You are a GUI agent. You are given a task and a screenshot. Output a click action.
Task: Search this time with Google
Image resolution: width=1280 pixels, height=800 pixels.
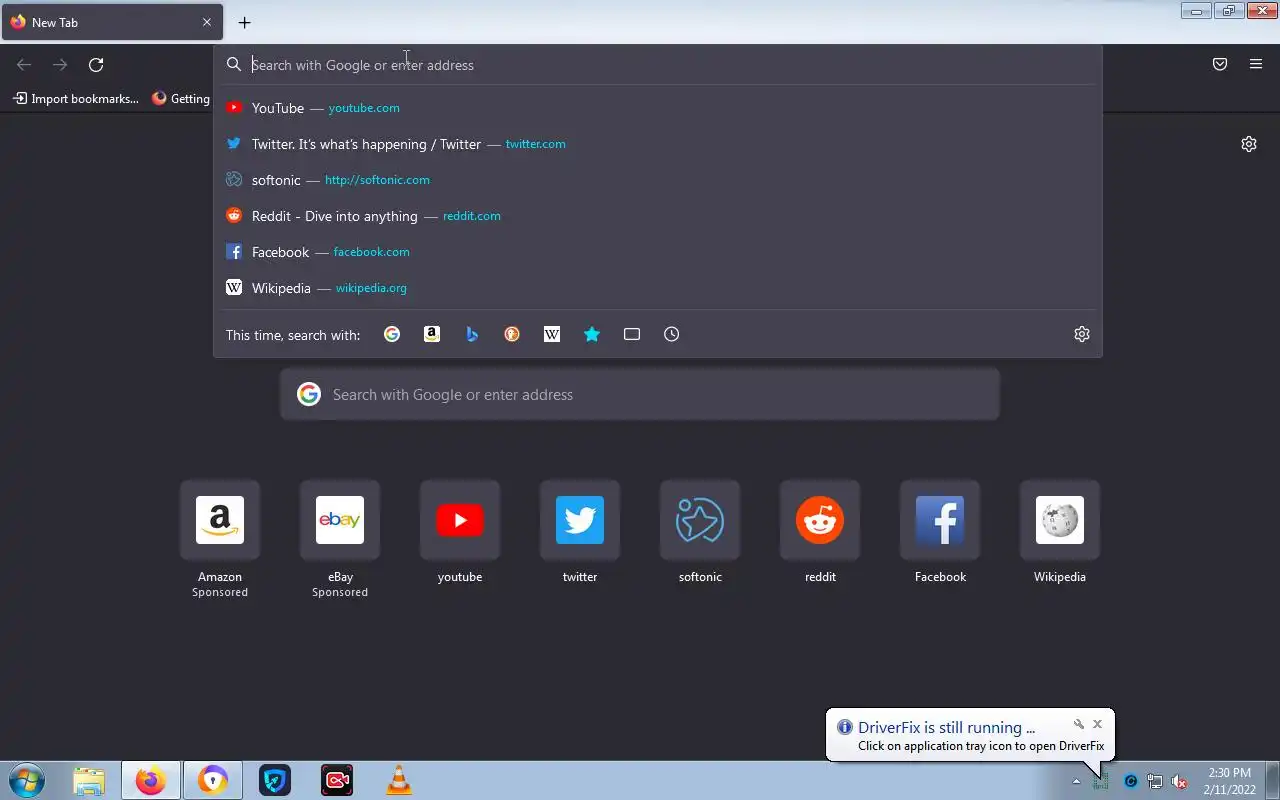(392, 335)
